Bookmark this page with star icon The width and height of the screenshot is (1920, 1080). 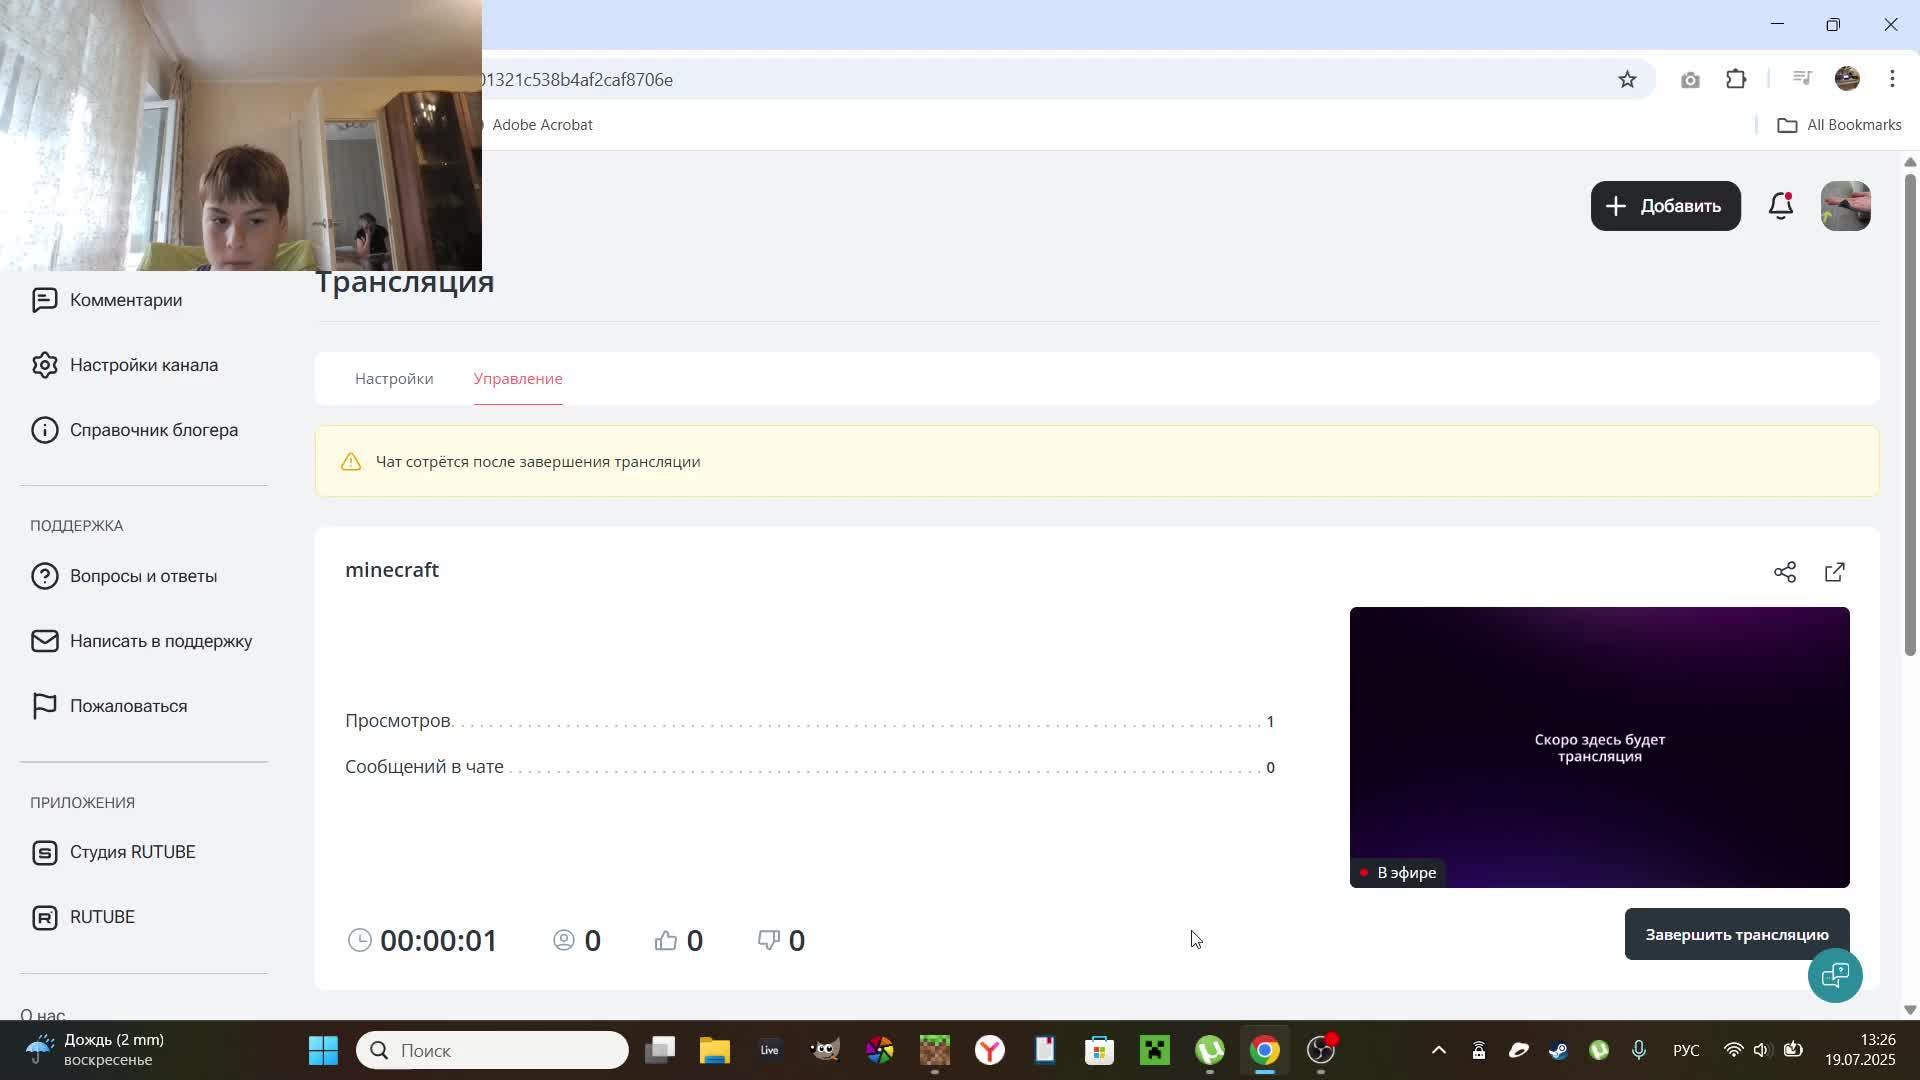pyautogui.click(x=1627, y=80)
